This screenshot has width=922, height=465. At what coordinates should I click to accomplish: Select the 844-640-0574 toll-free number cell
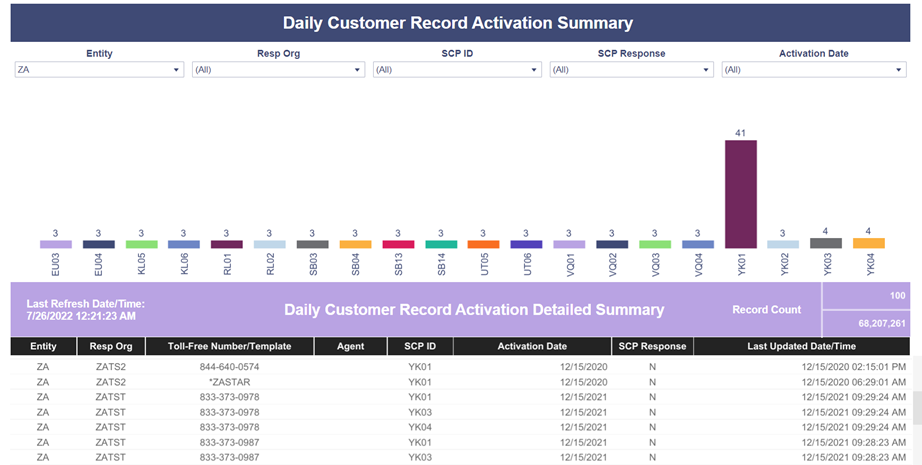click(x=229, y=367)
